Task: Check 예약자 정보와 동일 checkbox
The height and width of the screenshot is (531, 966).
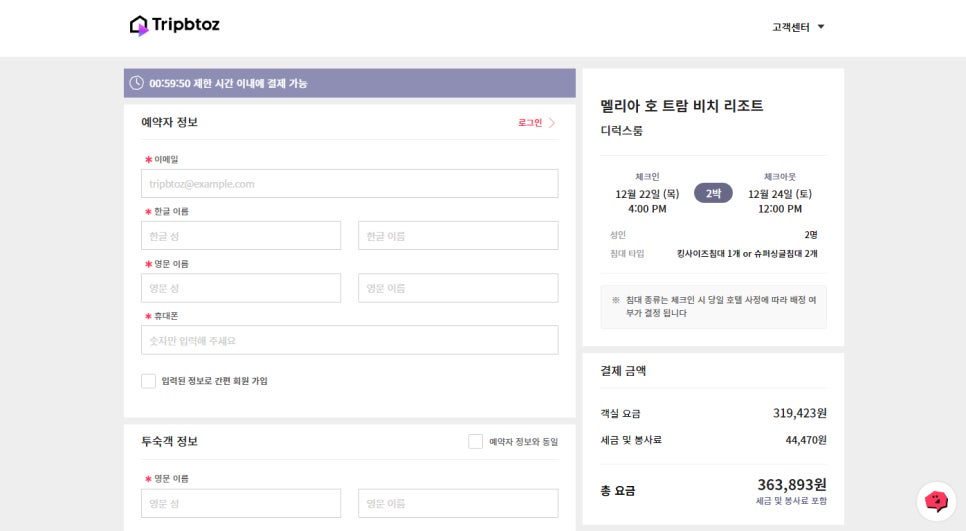Action: (x=476, y=441)
